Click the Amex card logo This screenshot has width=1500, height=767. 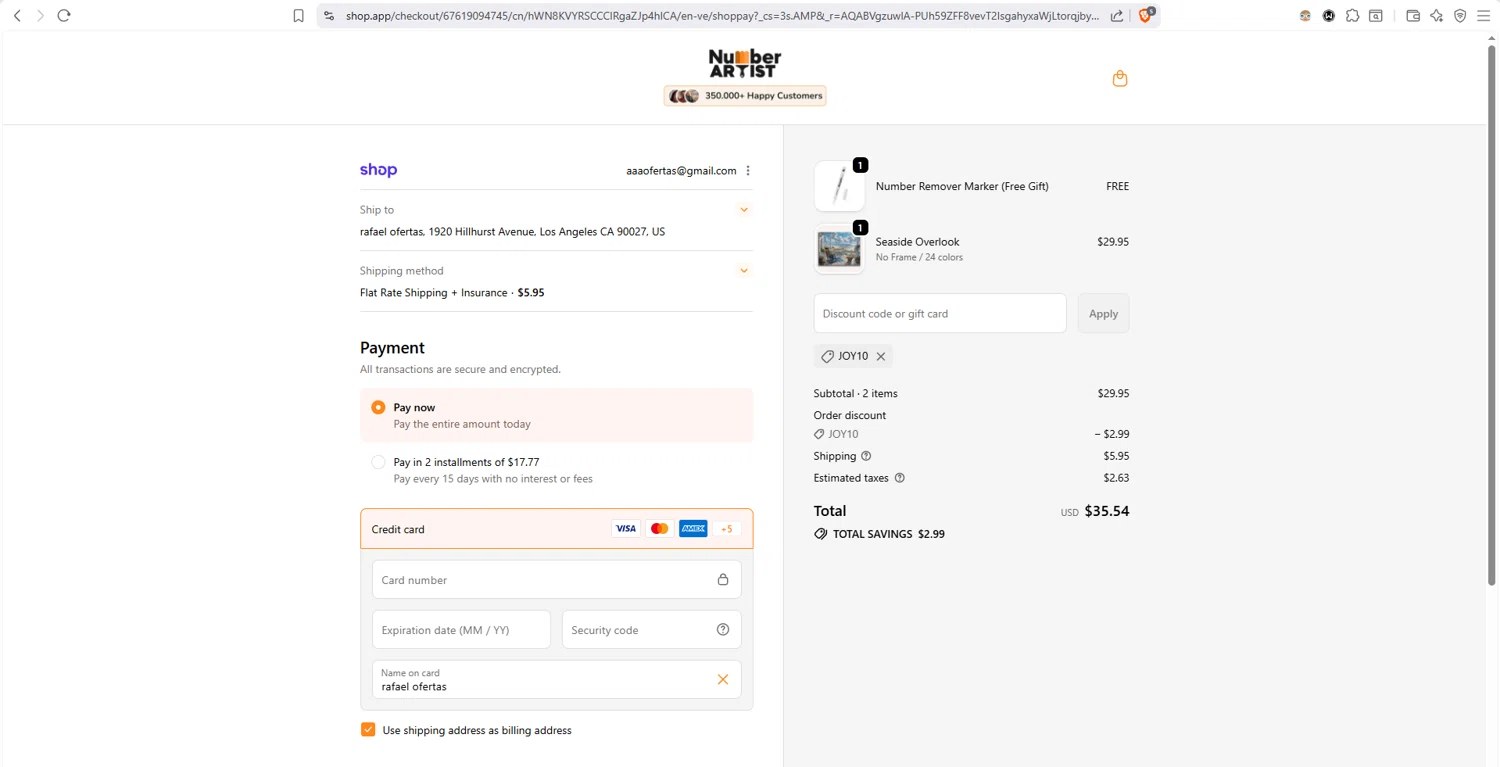693,529
